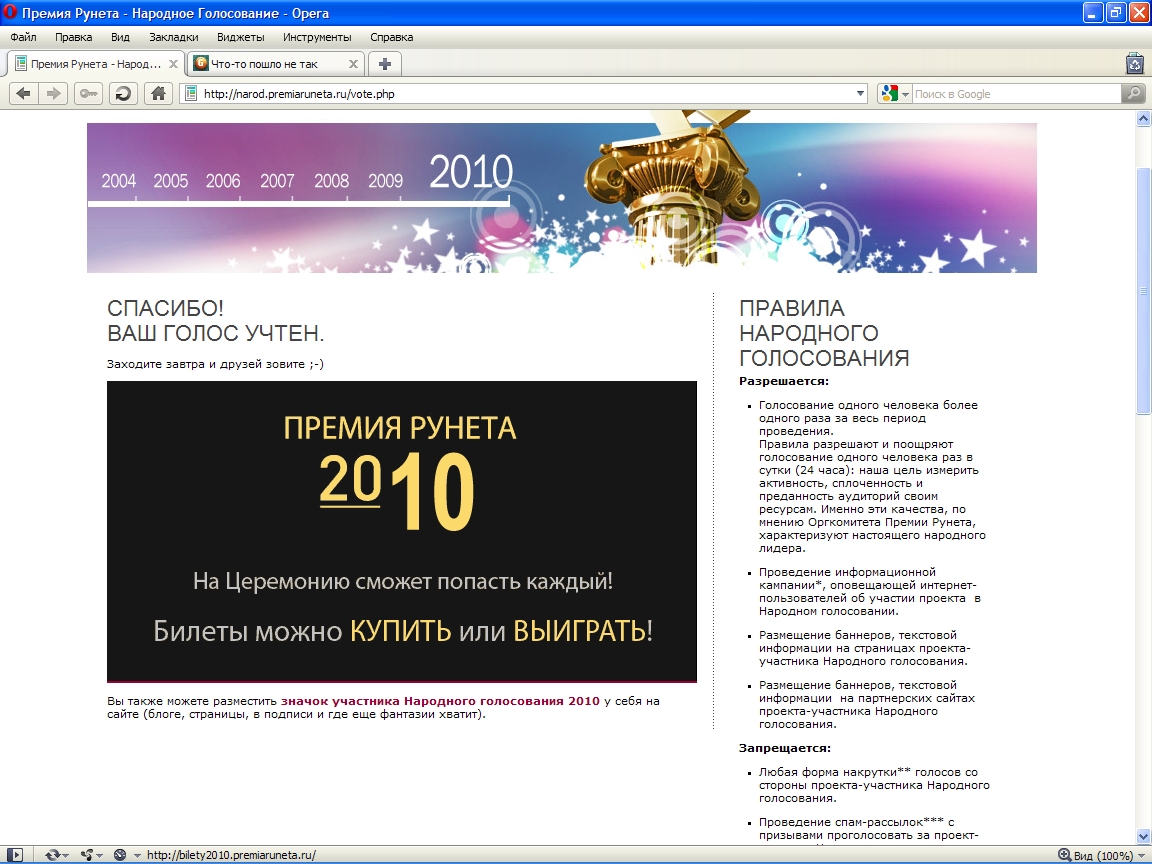Toggle the side panel in status bar
Viewport: 1152px width, 864px height.
pos(14,854)
